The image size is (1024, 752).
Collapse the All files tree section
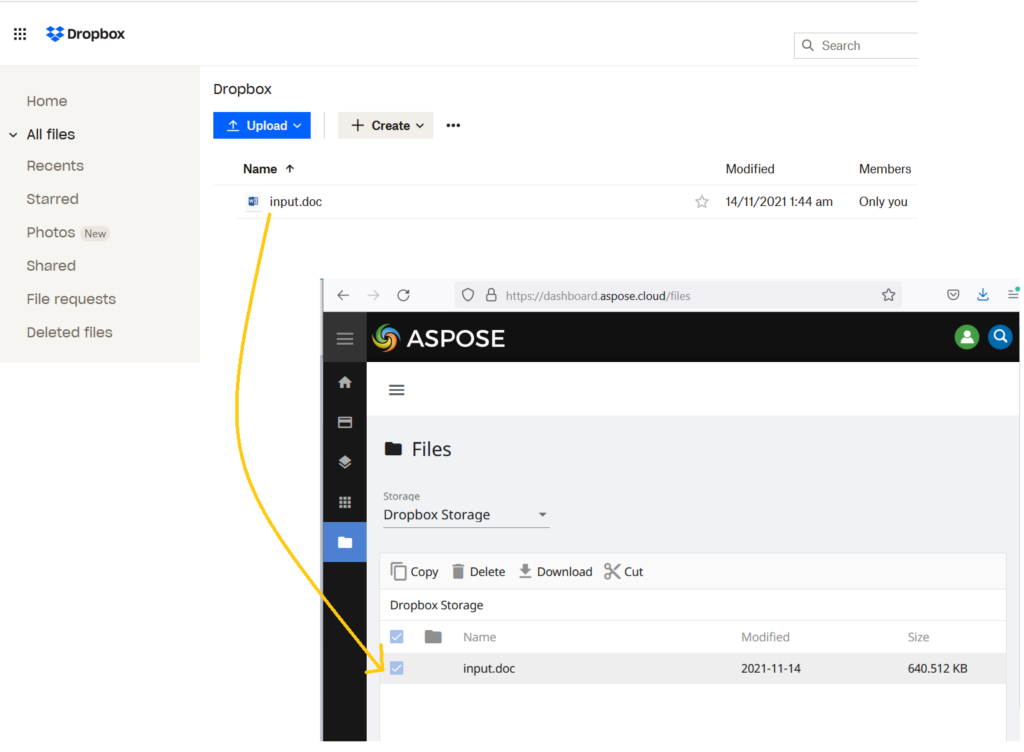click(x=13, y=135)
